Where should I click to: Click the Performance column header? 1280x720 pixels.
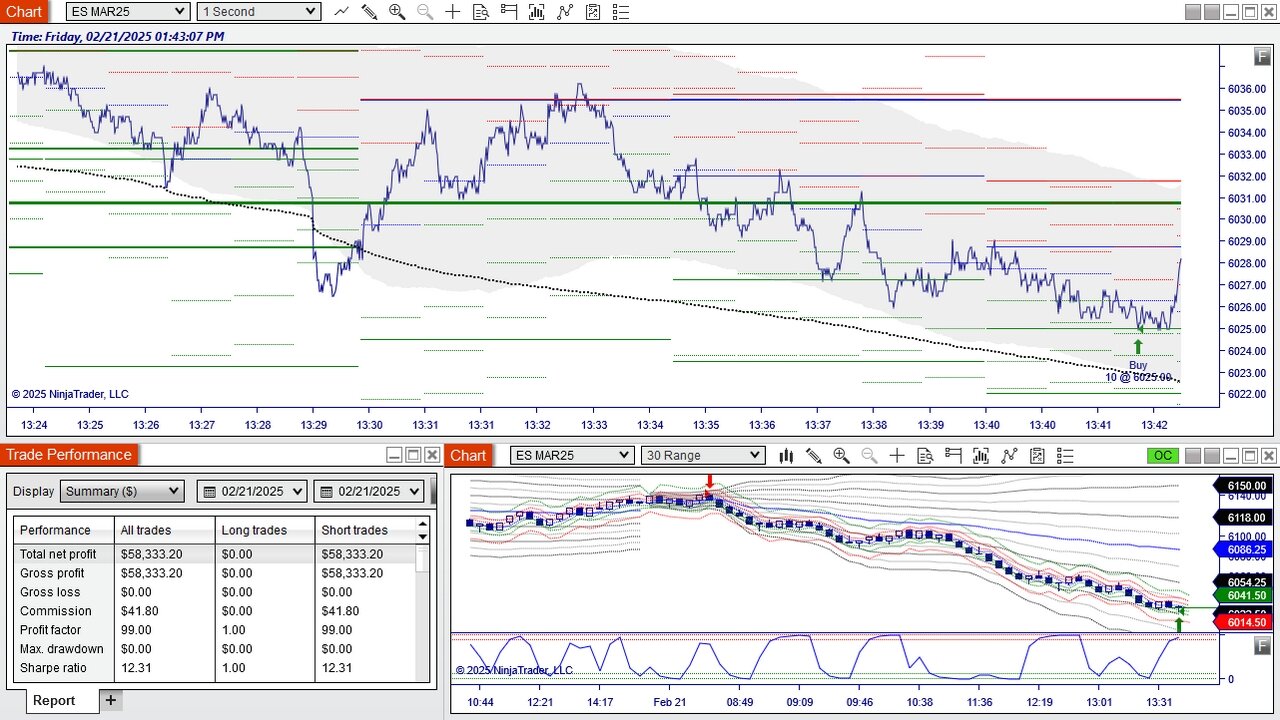65,530
